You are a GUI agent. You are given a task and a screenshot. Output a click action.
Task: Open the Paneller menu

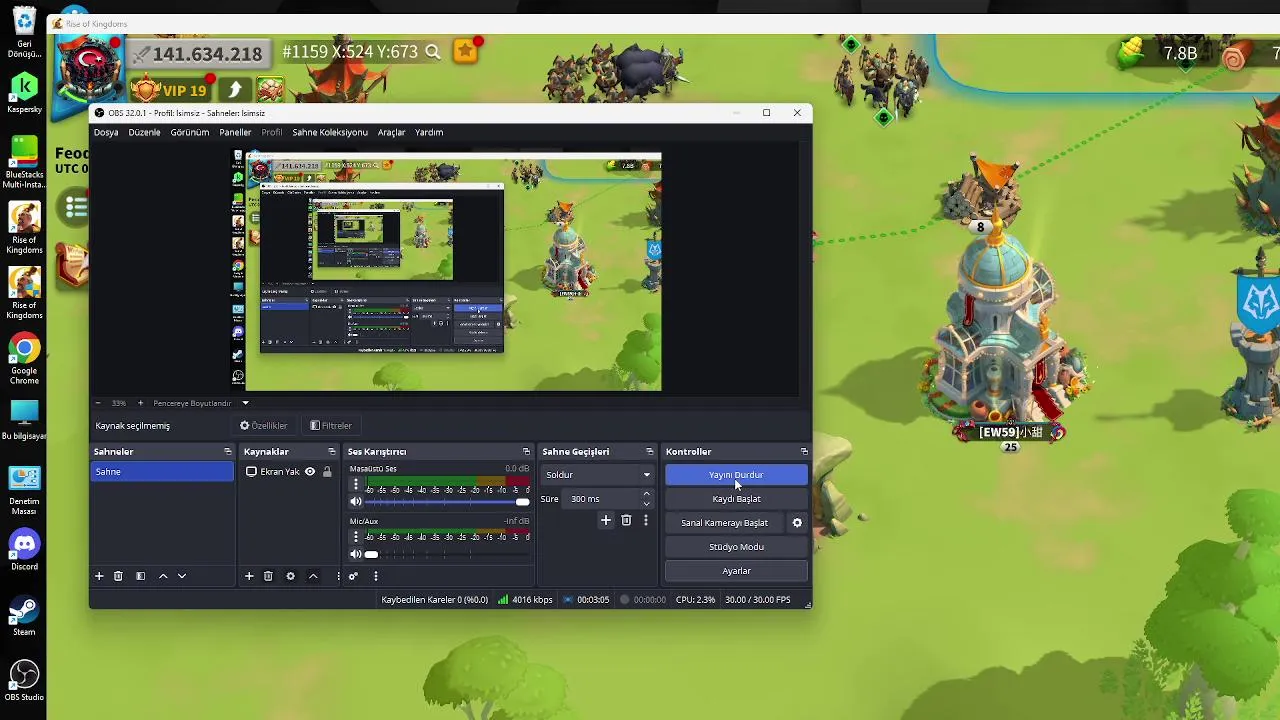coord(235,132)
